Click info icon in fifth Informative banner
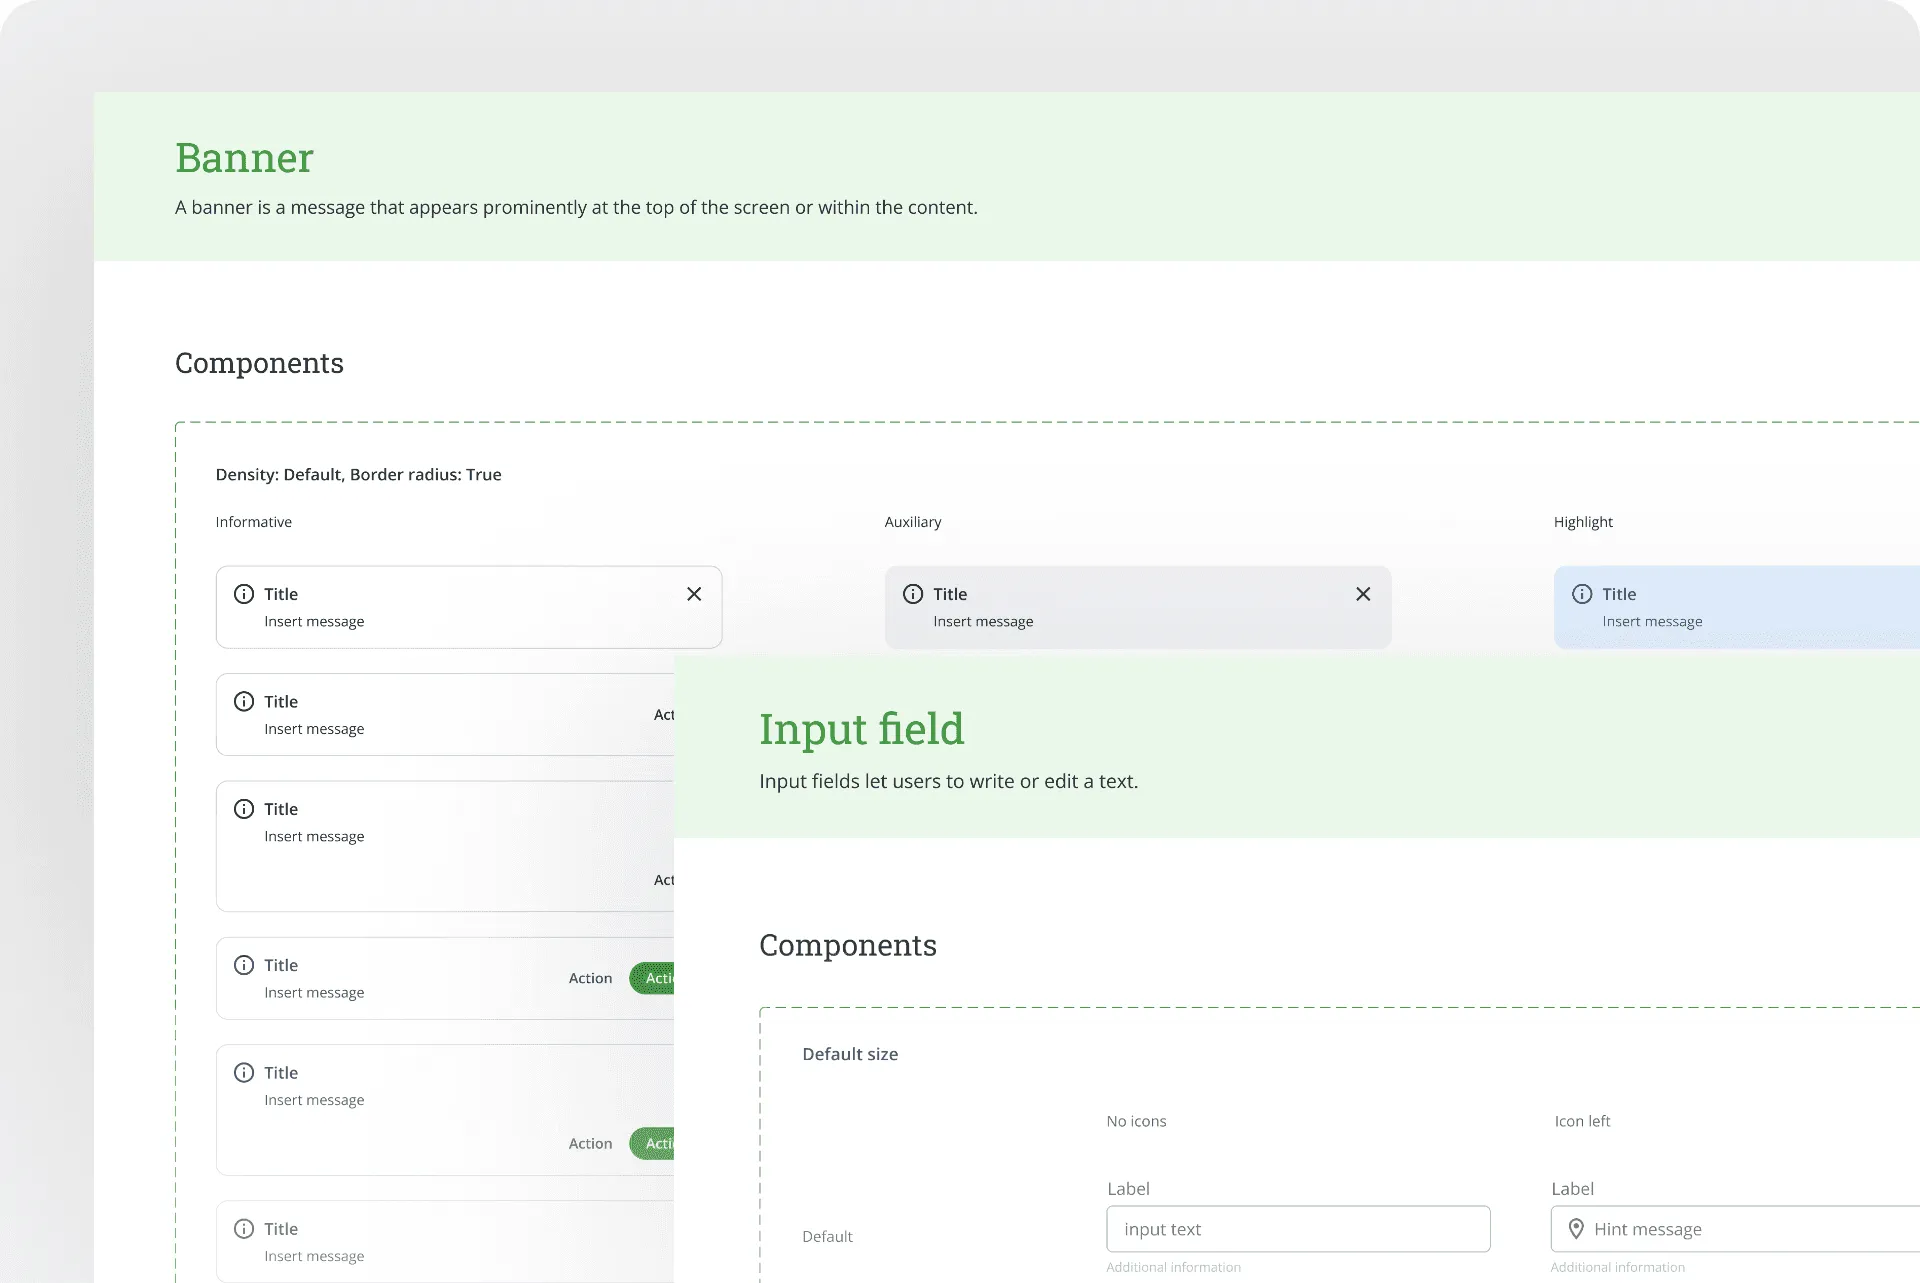 point(244,1072)
